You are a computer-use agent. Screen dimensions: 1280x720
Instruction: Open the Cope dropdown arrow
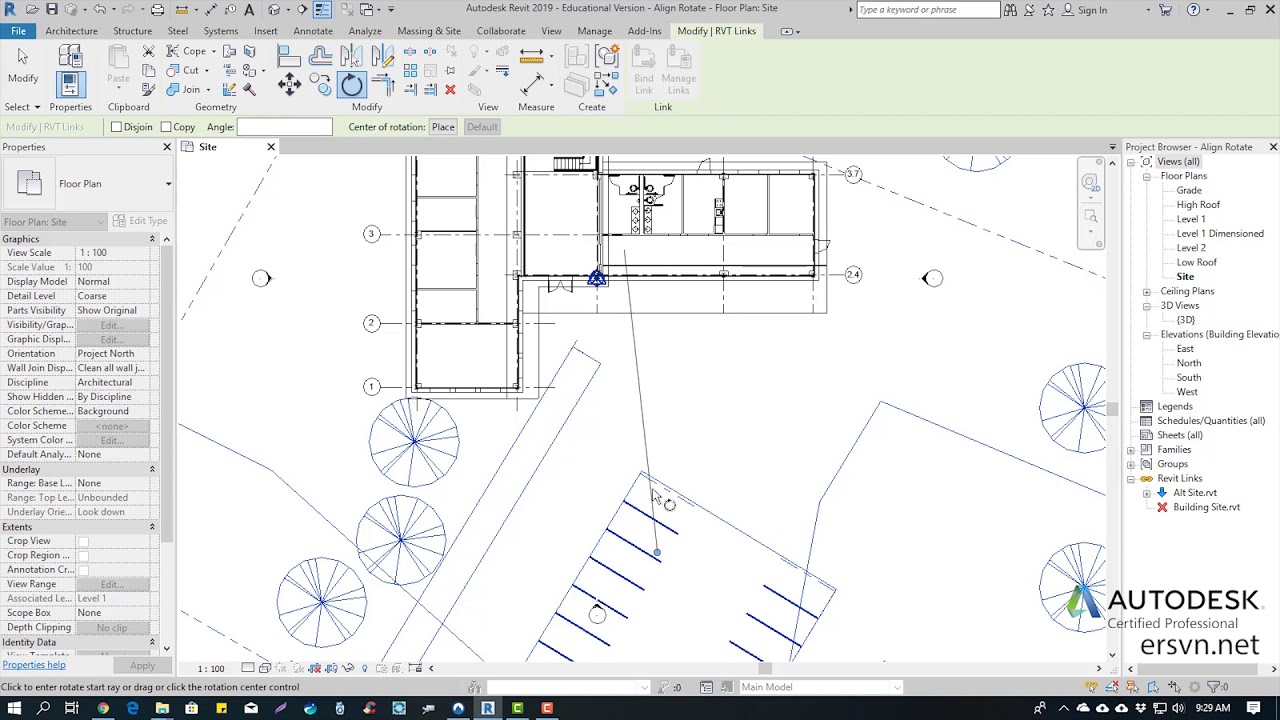click(214, 51)
